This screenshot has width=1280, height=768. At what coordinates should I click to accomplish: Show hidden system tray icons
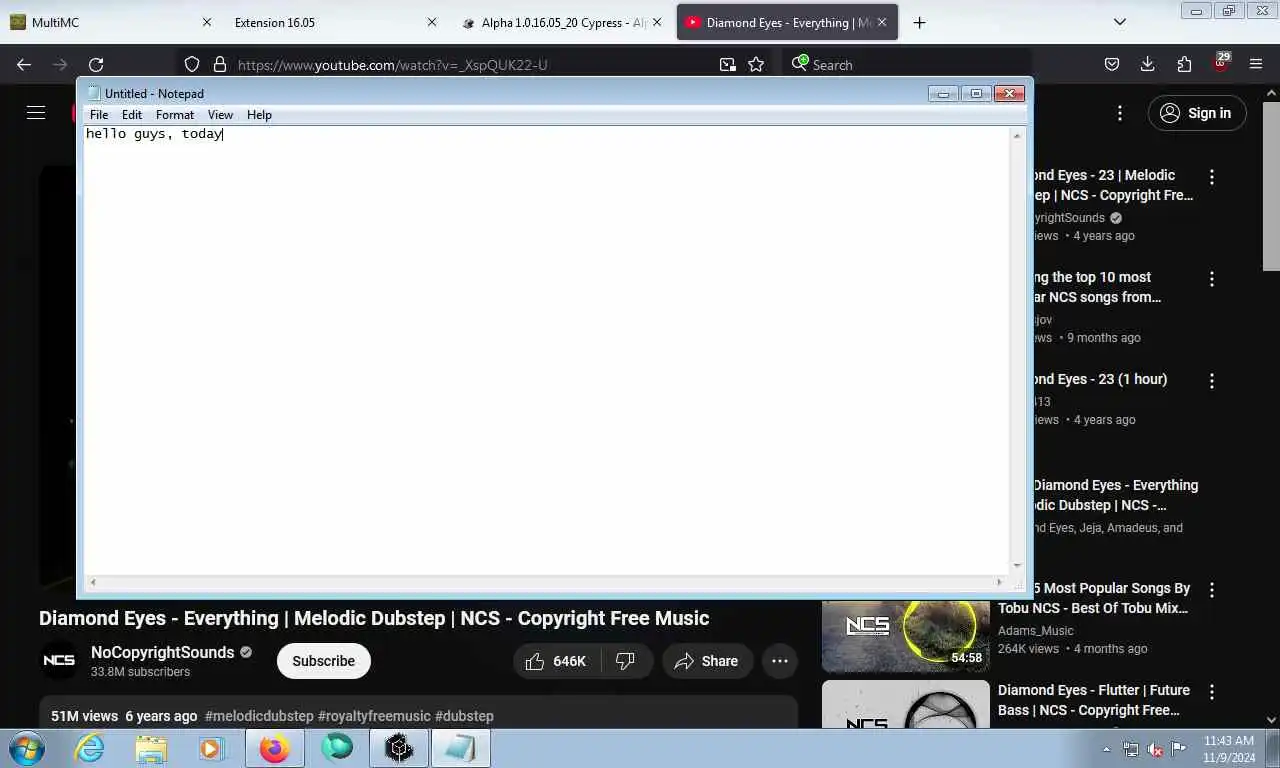coord(1106,749)
